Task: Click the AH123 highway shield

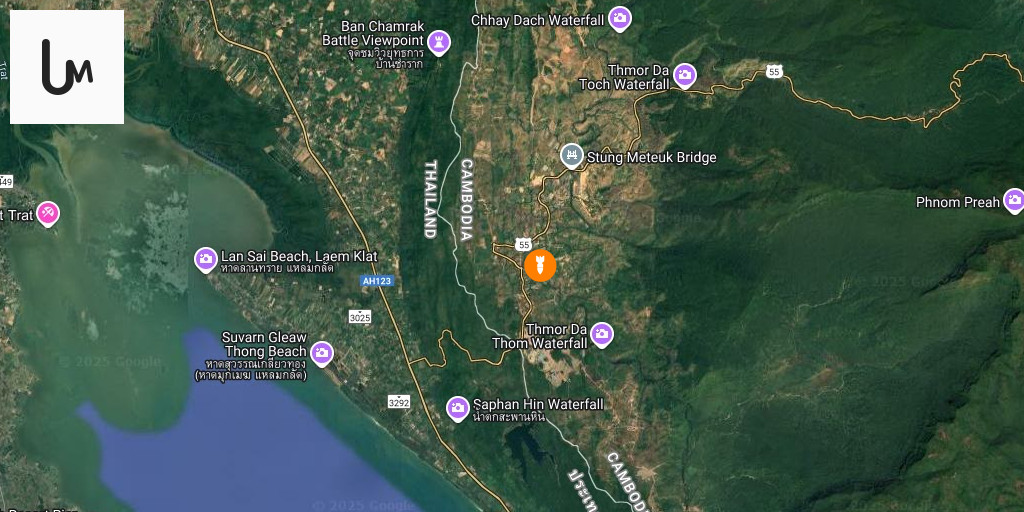Action: (377, 280)
